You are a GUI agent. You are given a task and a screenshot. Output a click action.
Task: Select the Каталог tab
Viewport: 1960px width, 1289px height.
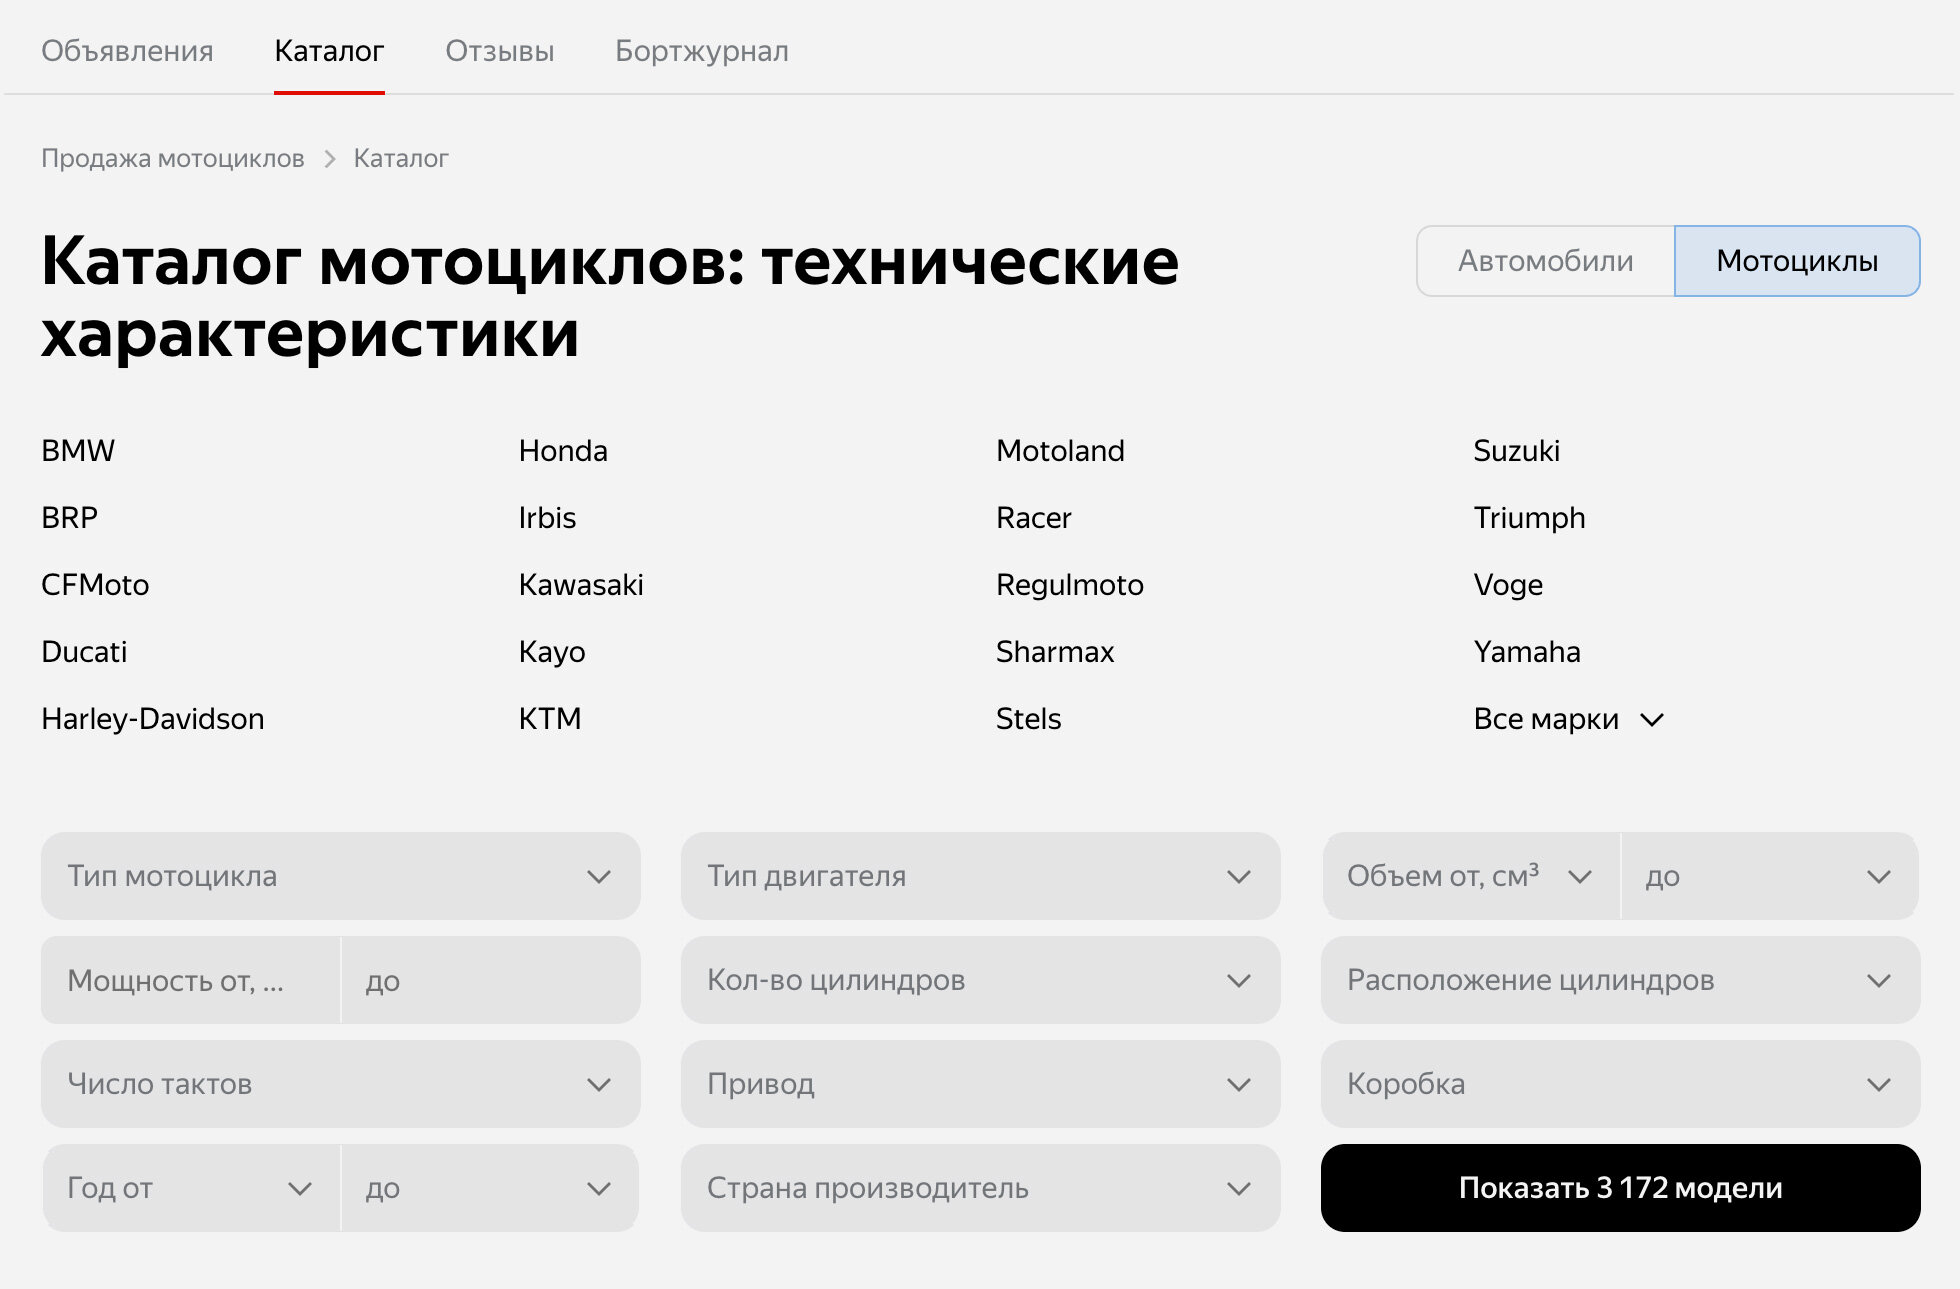pyautogui.click(x=329, y=51)
